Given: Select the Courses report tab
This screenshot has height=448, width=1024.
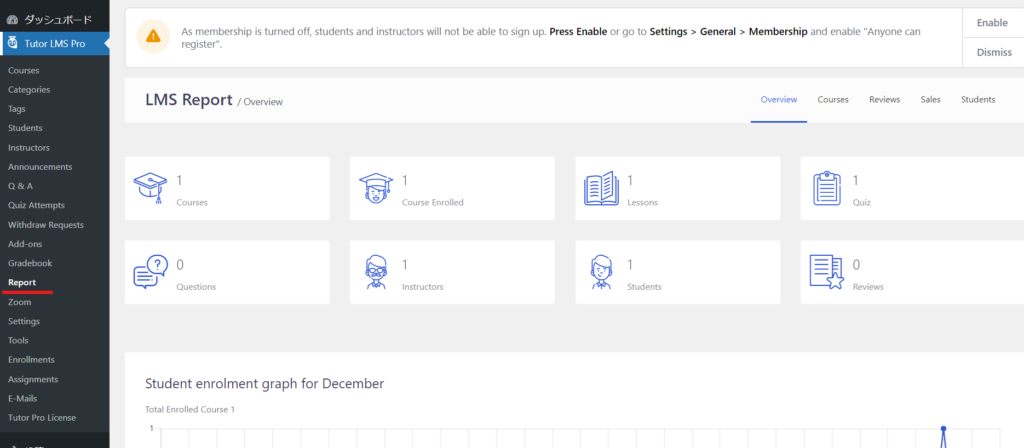Looking at the screenshot, I should click(832, 100).
